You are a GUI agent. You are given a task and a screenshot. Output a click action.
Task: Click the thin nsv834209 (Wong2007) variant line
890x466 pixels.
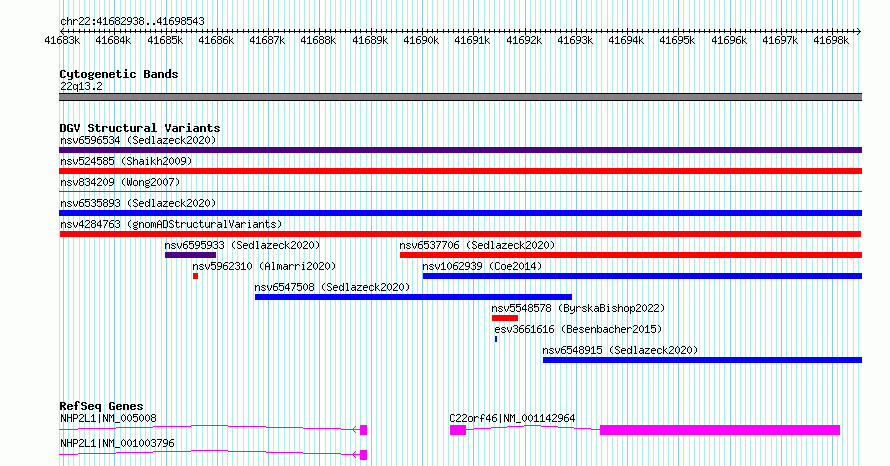click(x=460, y=192)
